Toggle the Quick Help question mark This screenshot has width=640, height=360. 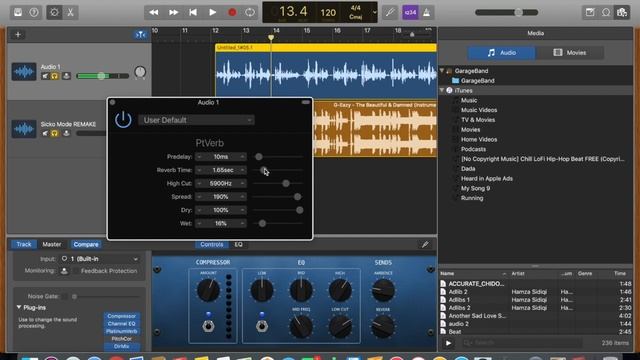[34, 12]
